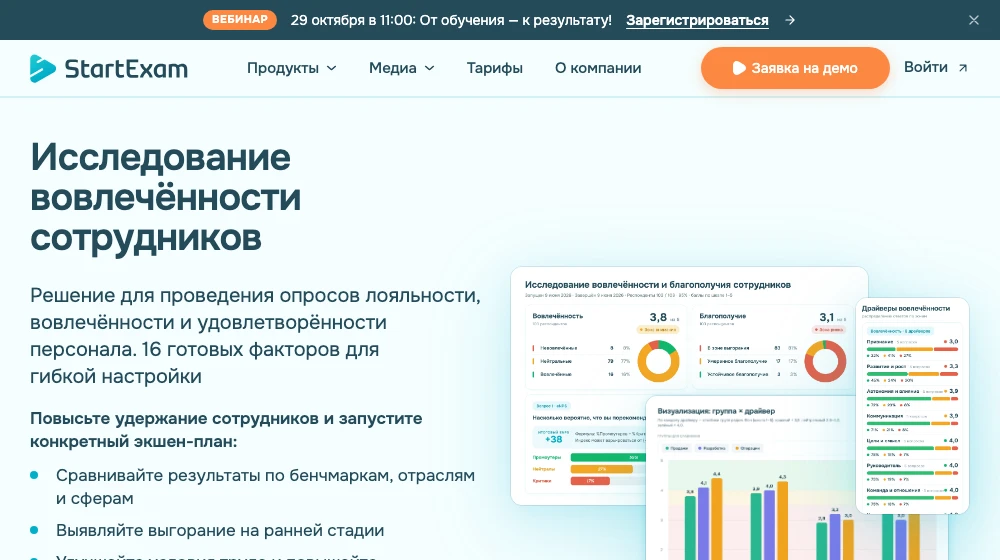
Task: Click the Повысьте удержание сотрудников subheading
Action: [x=226, y=430]
